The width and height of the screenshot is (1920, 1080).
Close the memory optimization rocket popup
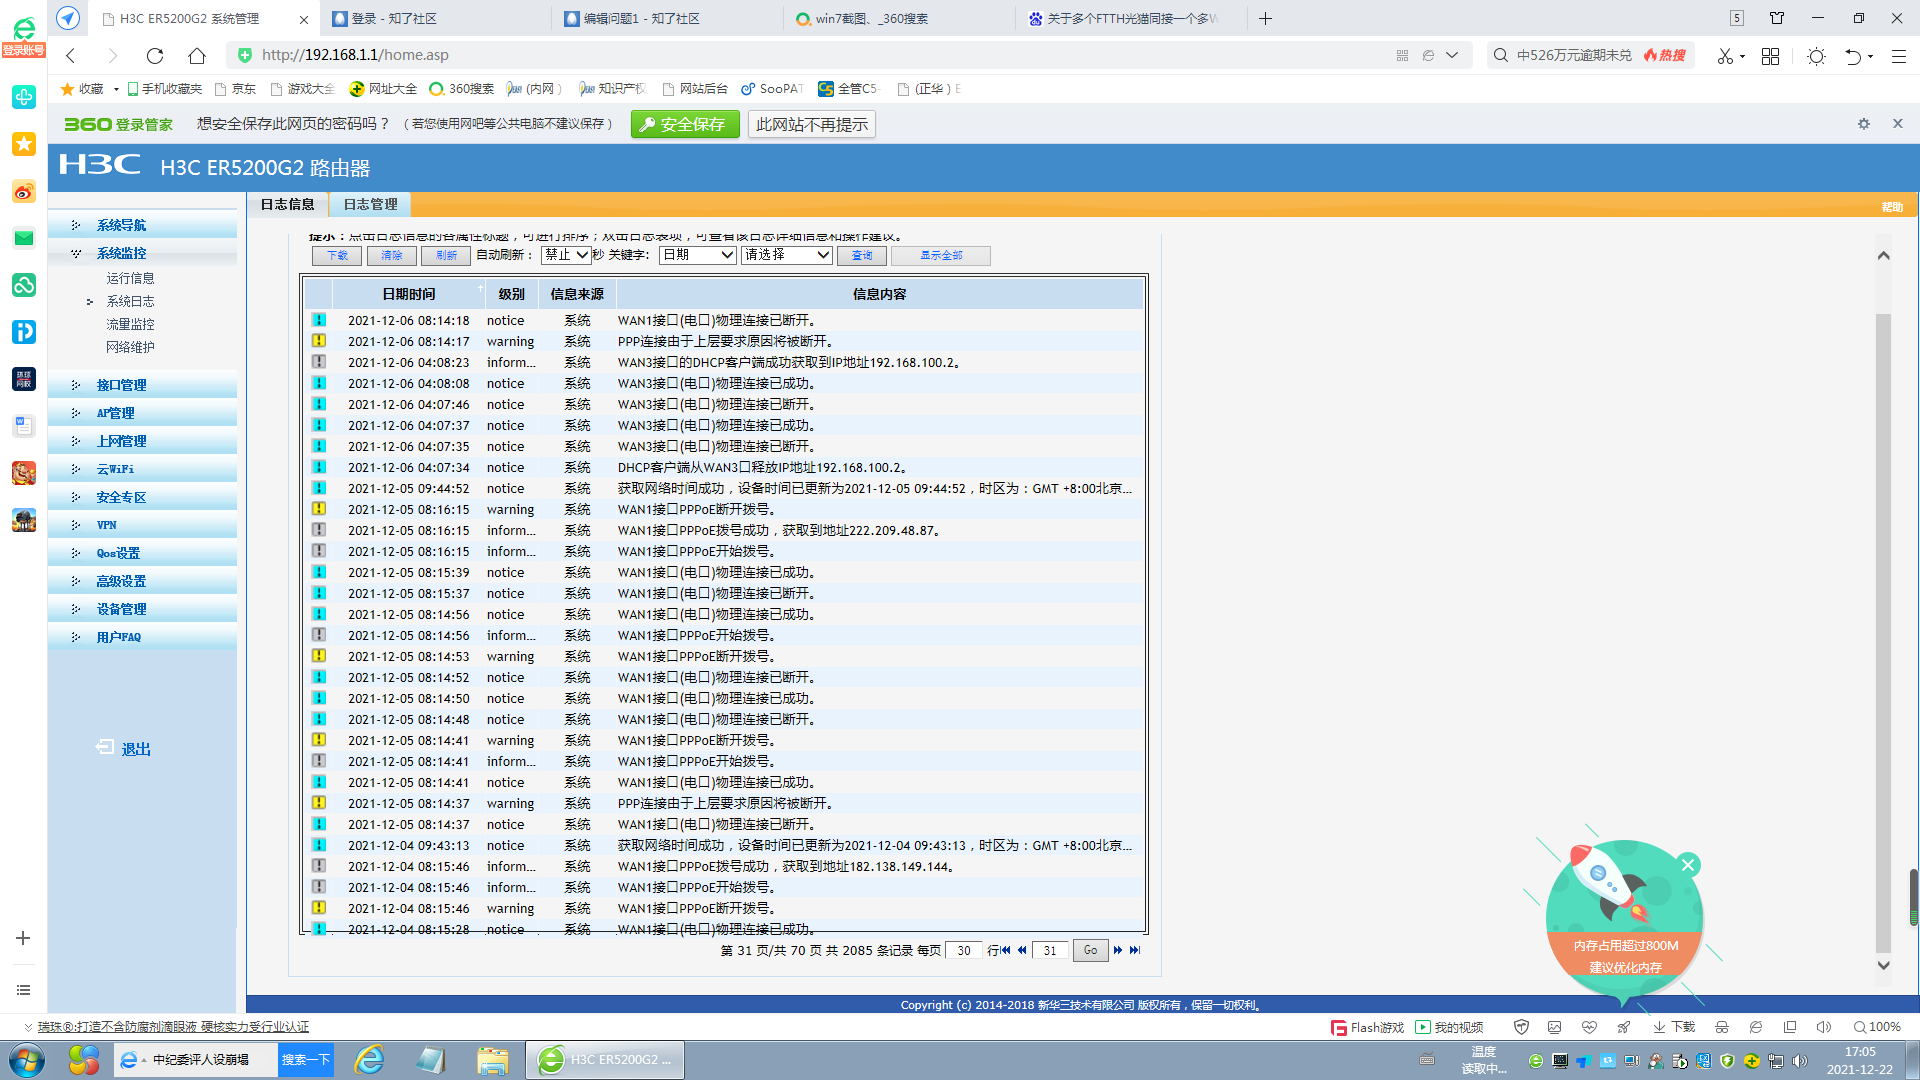pos(1688,865)
